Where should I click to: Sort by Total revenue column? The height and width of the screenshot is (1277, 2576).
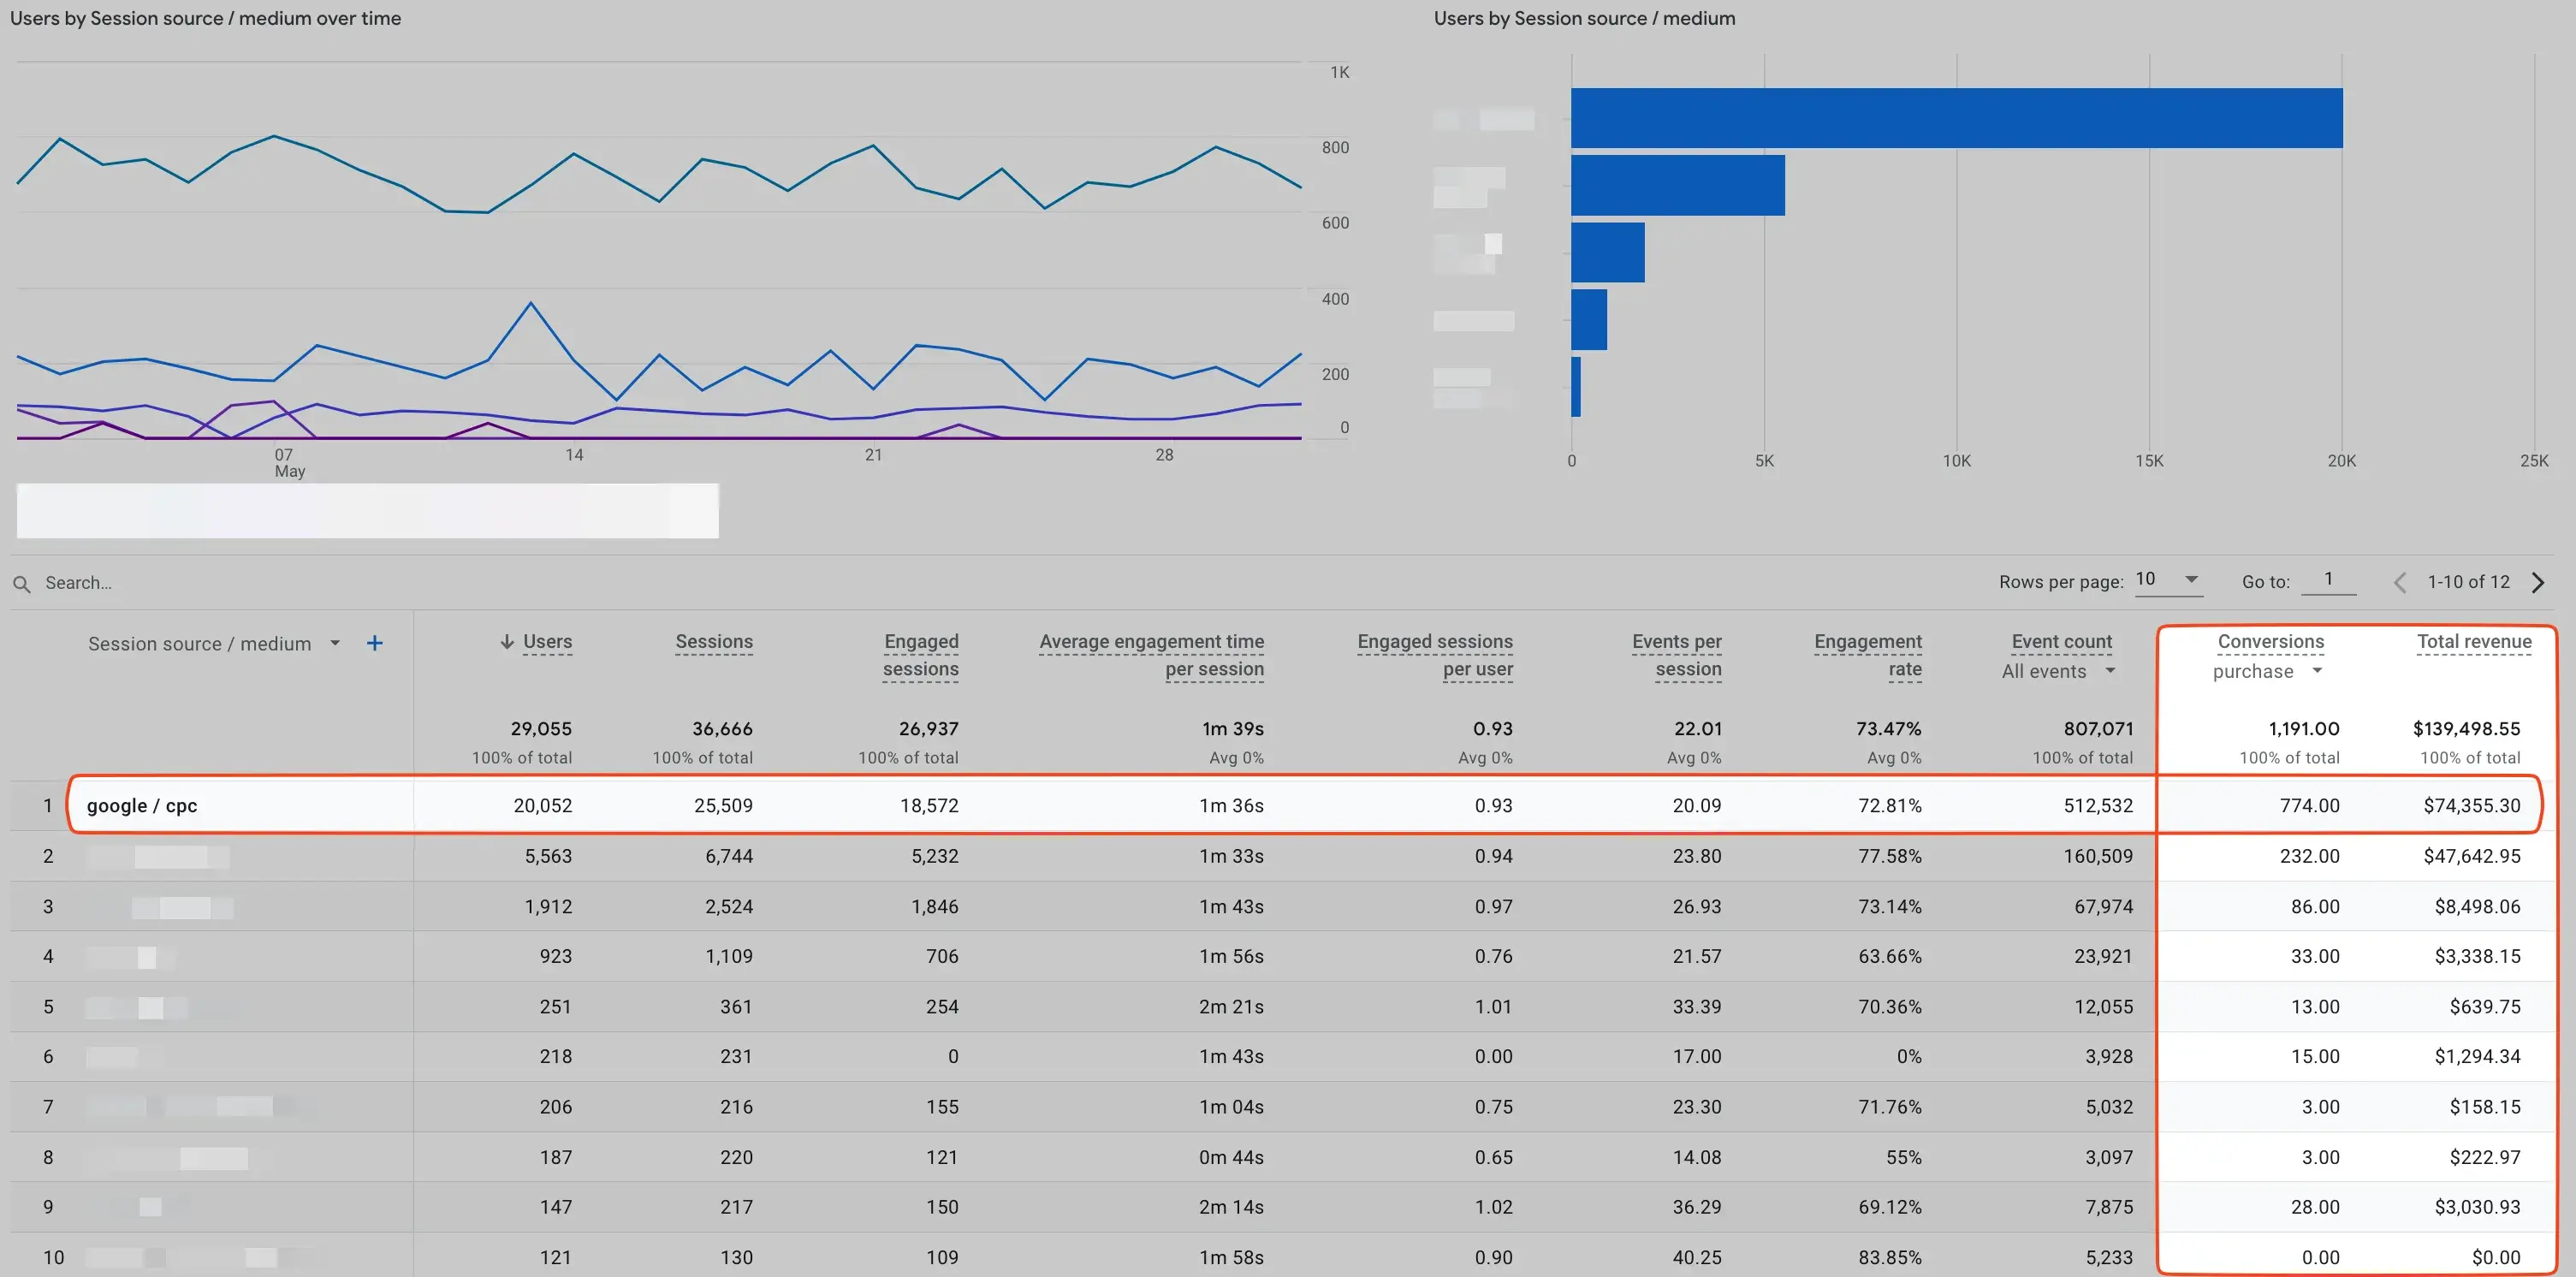click(2475, 642)
